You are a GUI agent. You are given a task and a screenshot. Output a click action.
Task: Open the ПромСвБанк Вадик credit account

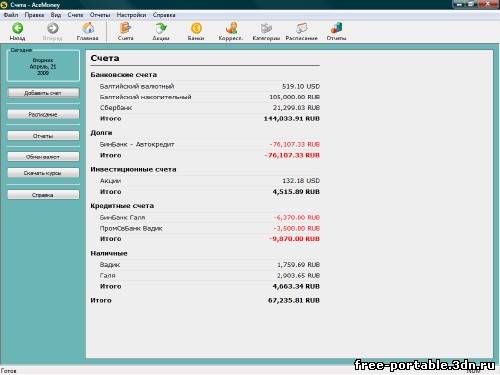pyautogui.click(x=131, y=228)
